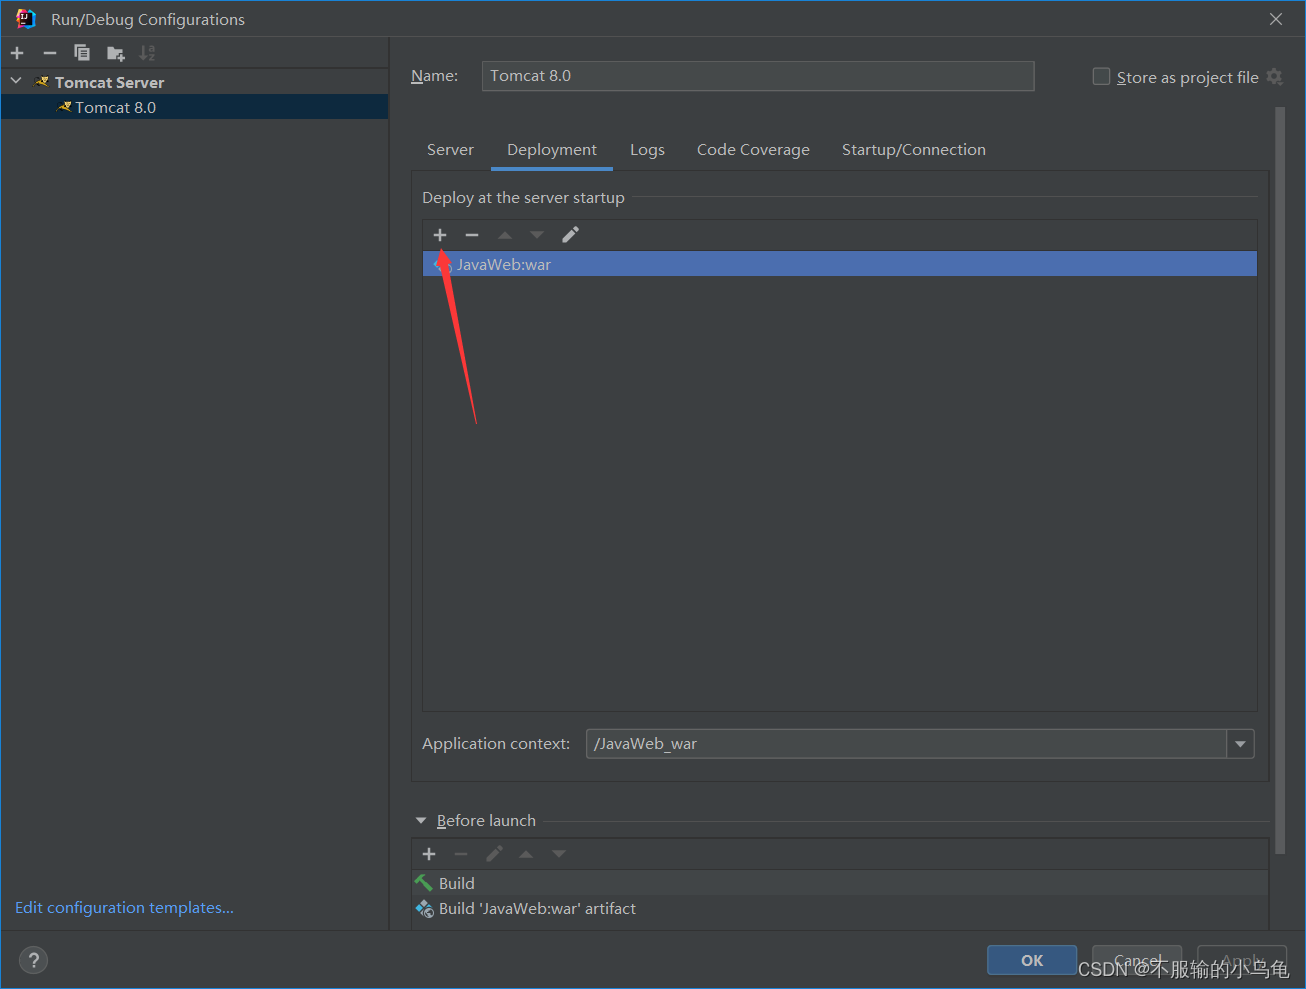Close the Run/Debug Configurations dialog
This screenshot has height=989, width=1306.
(x=1276, y=19)
